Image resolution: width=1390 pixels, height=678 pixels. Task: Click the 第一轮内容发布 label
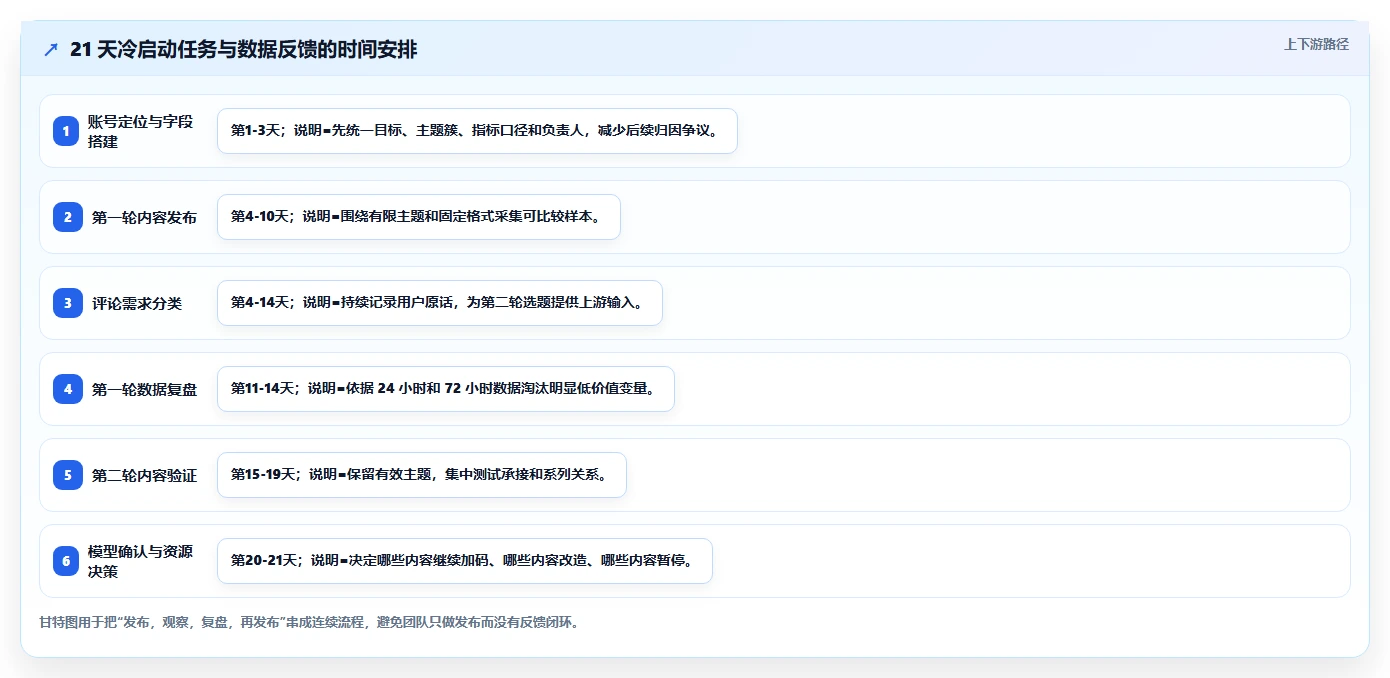(x=144, y=217)
